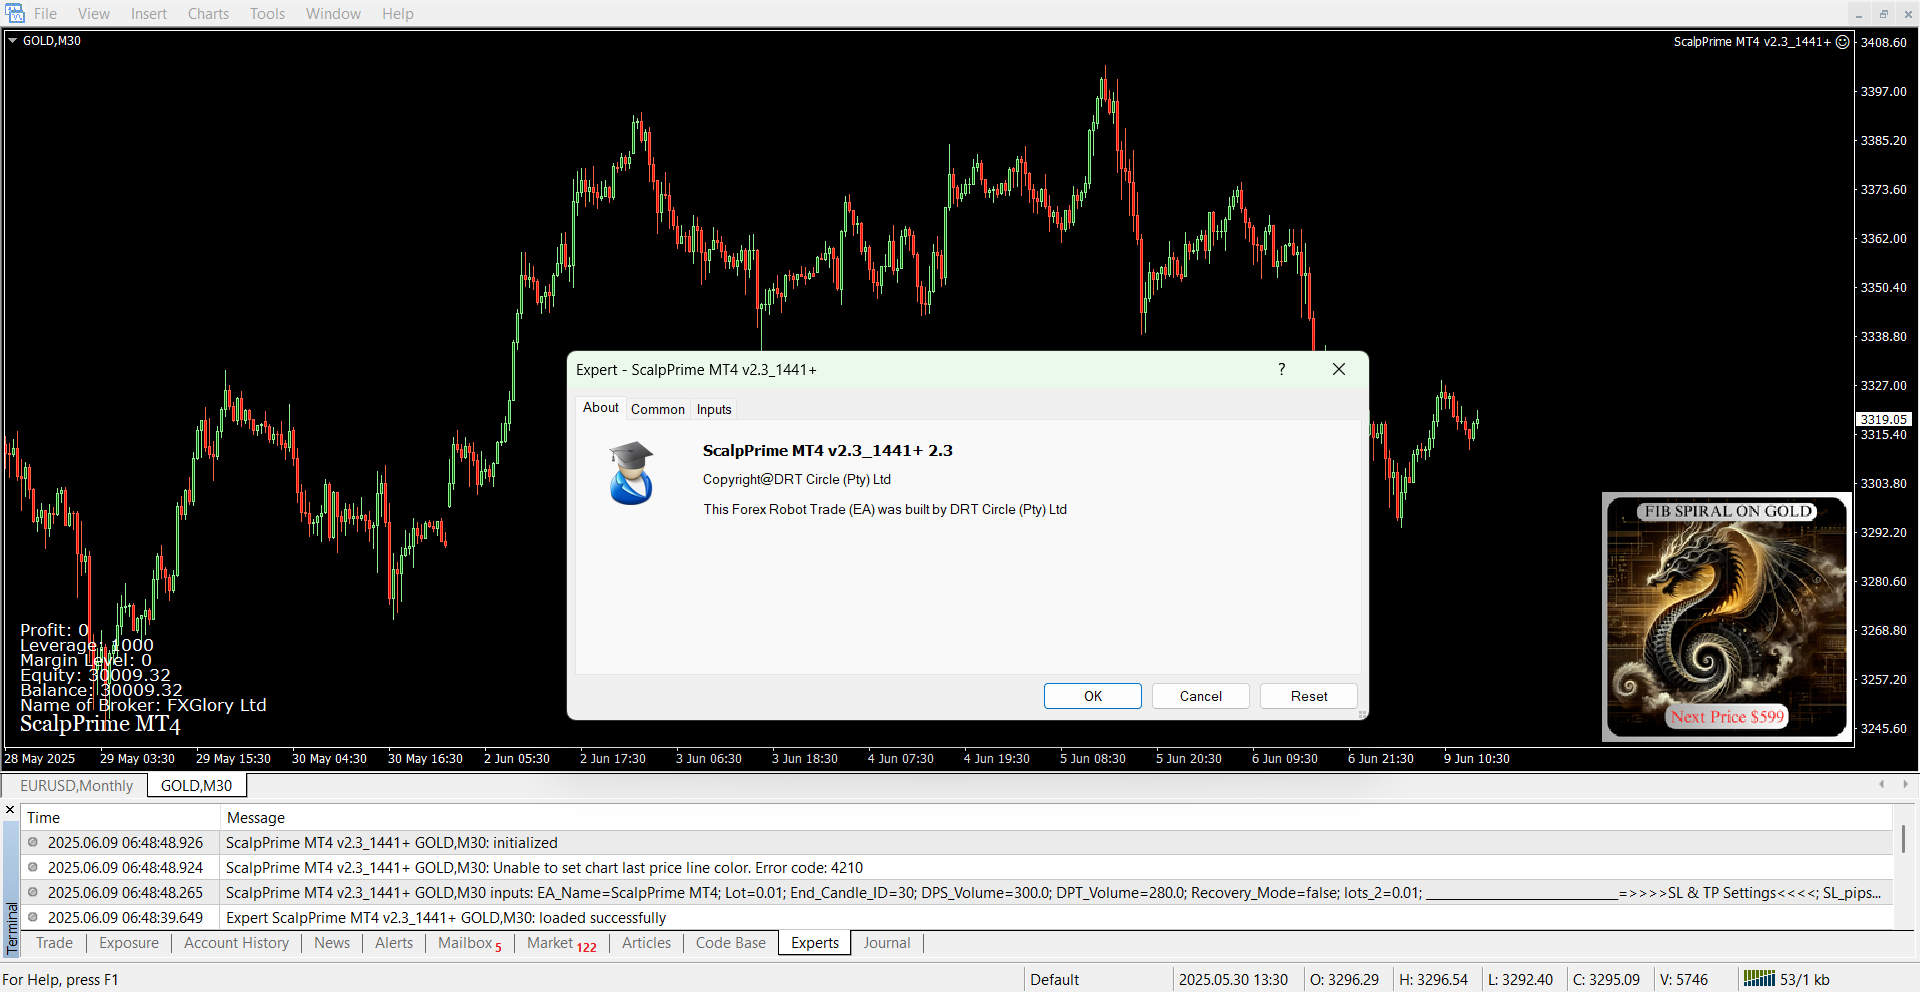The width and height of the screenshot is (1920, 992).
Task: Close the Terminal panel using its small x
Action: 10,810
